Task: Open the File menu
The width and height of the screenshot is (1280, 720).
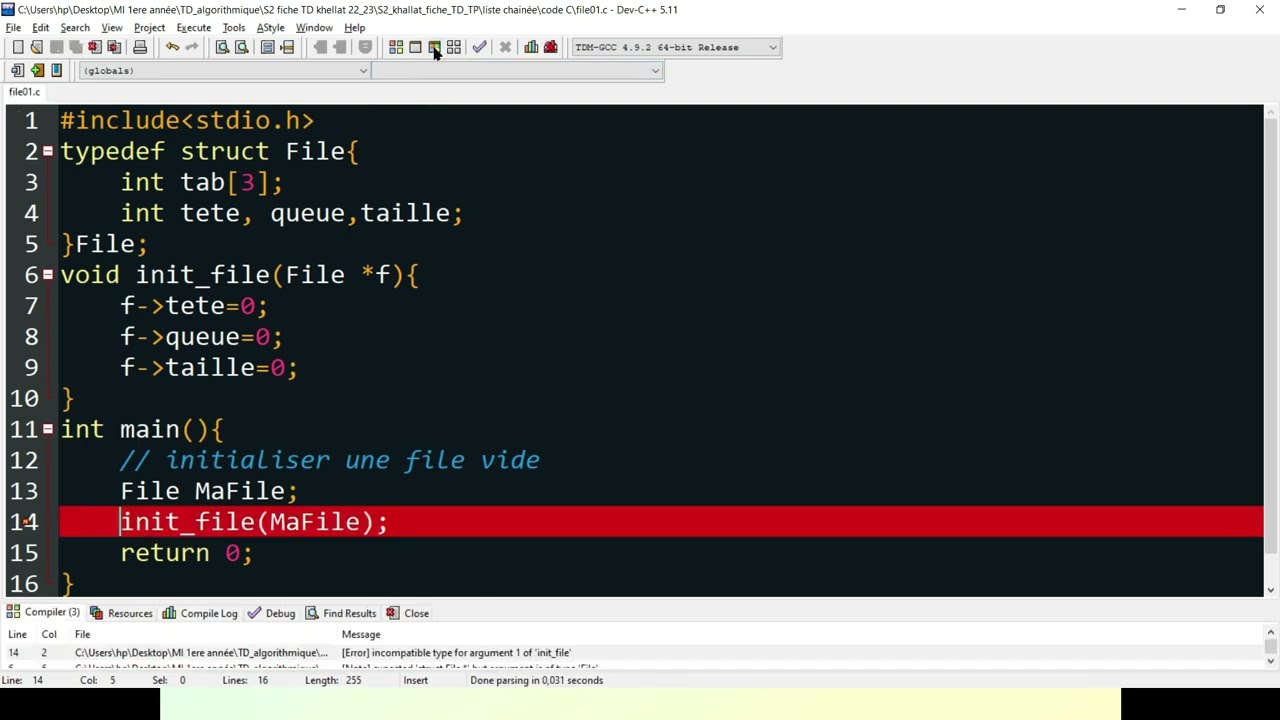Action: point(13,27)
